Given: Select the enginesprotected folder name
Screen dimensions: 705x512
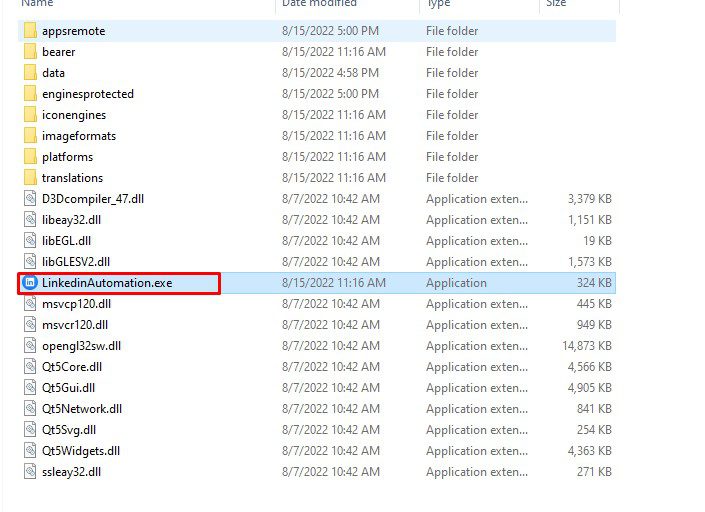Looking at the screenshot, I should click(x=88, y=94).
